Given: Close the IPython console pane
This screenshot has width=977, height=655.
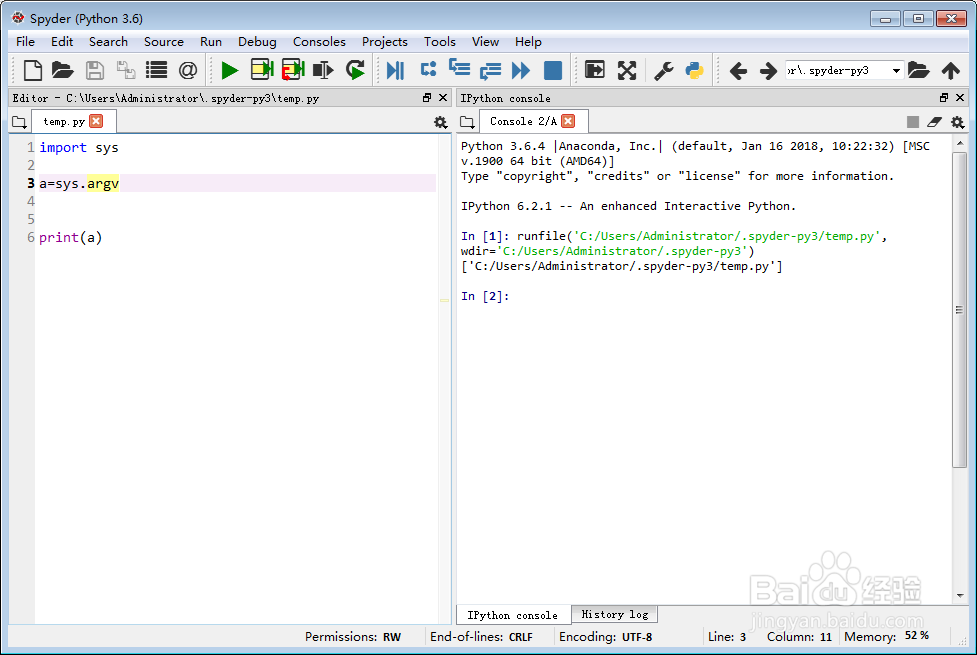Looking at the screenshot, I should pos(960,98).
